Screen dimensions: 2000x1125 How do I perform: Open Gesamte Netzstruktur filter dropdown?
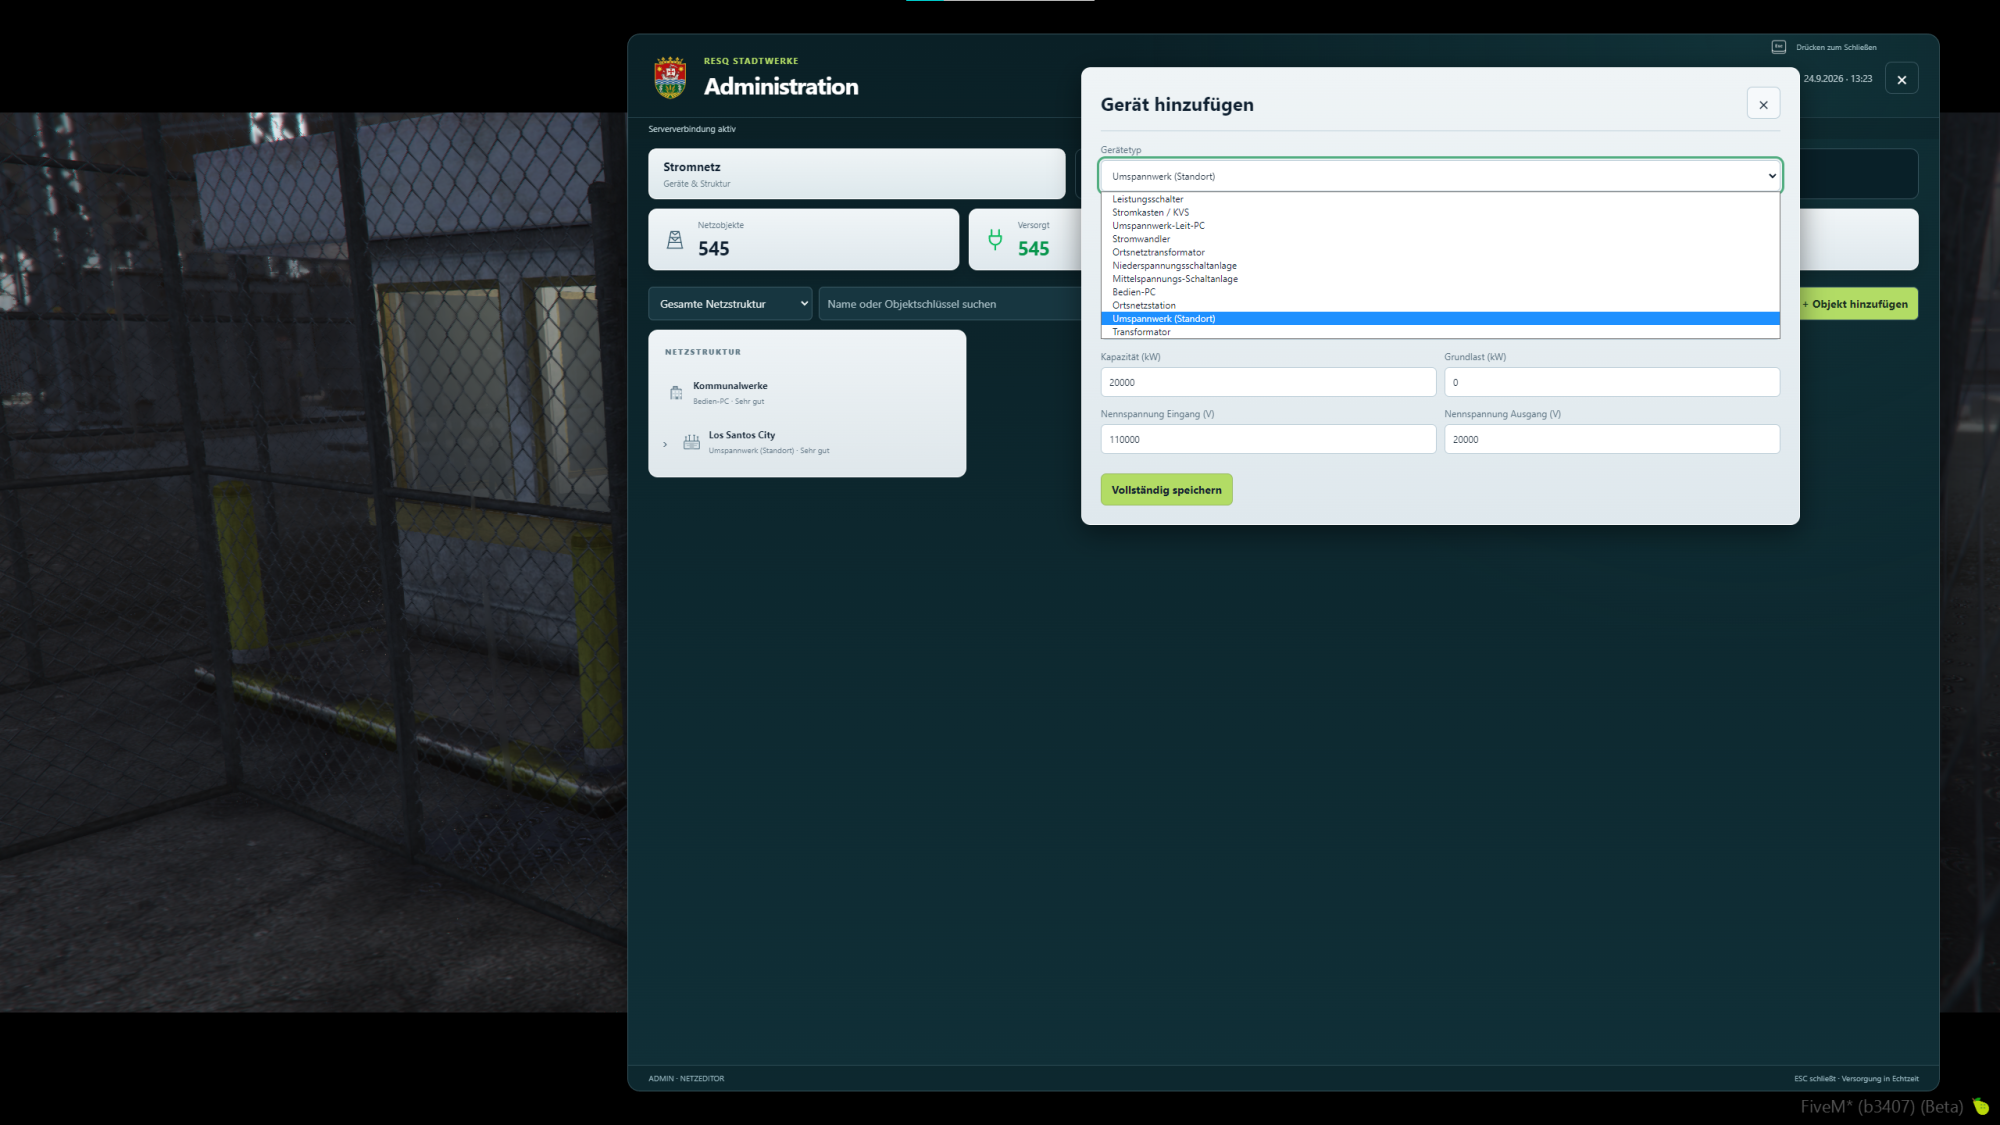click(730, 304)
